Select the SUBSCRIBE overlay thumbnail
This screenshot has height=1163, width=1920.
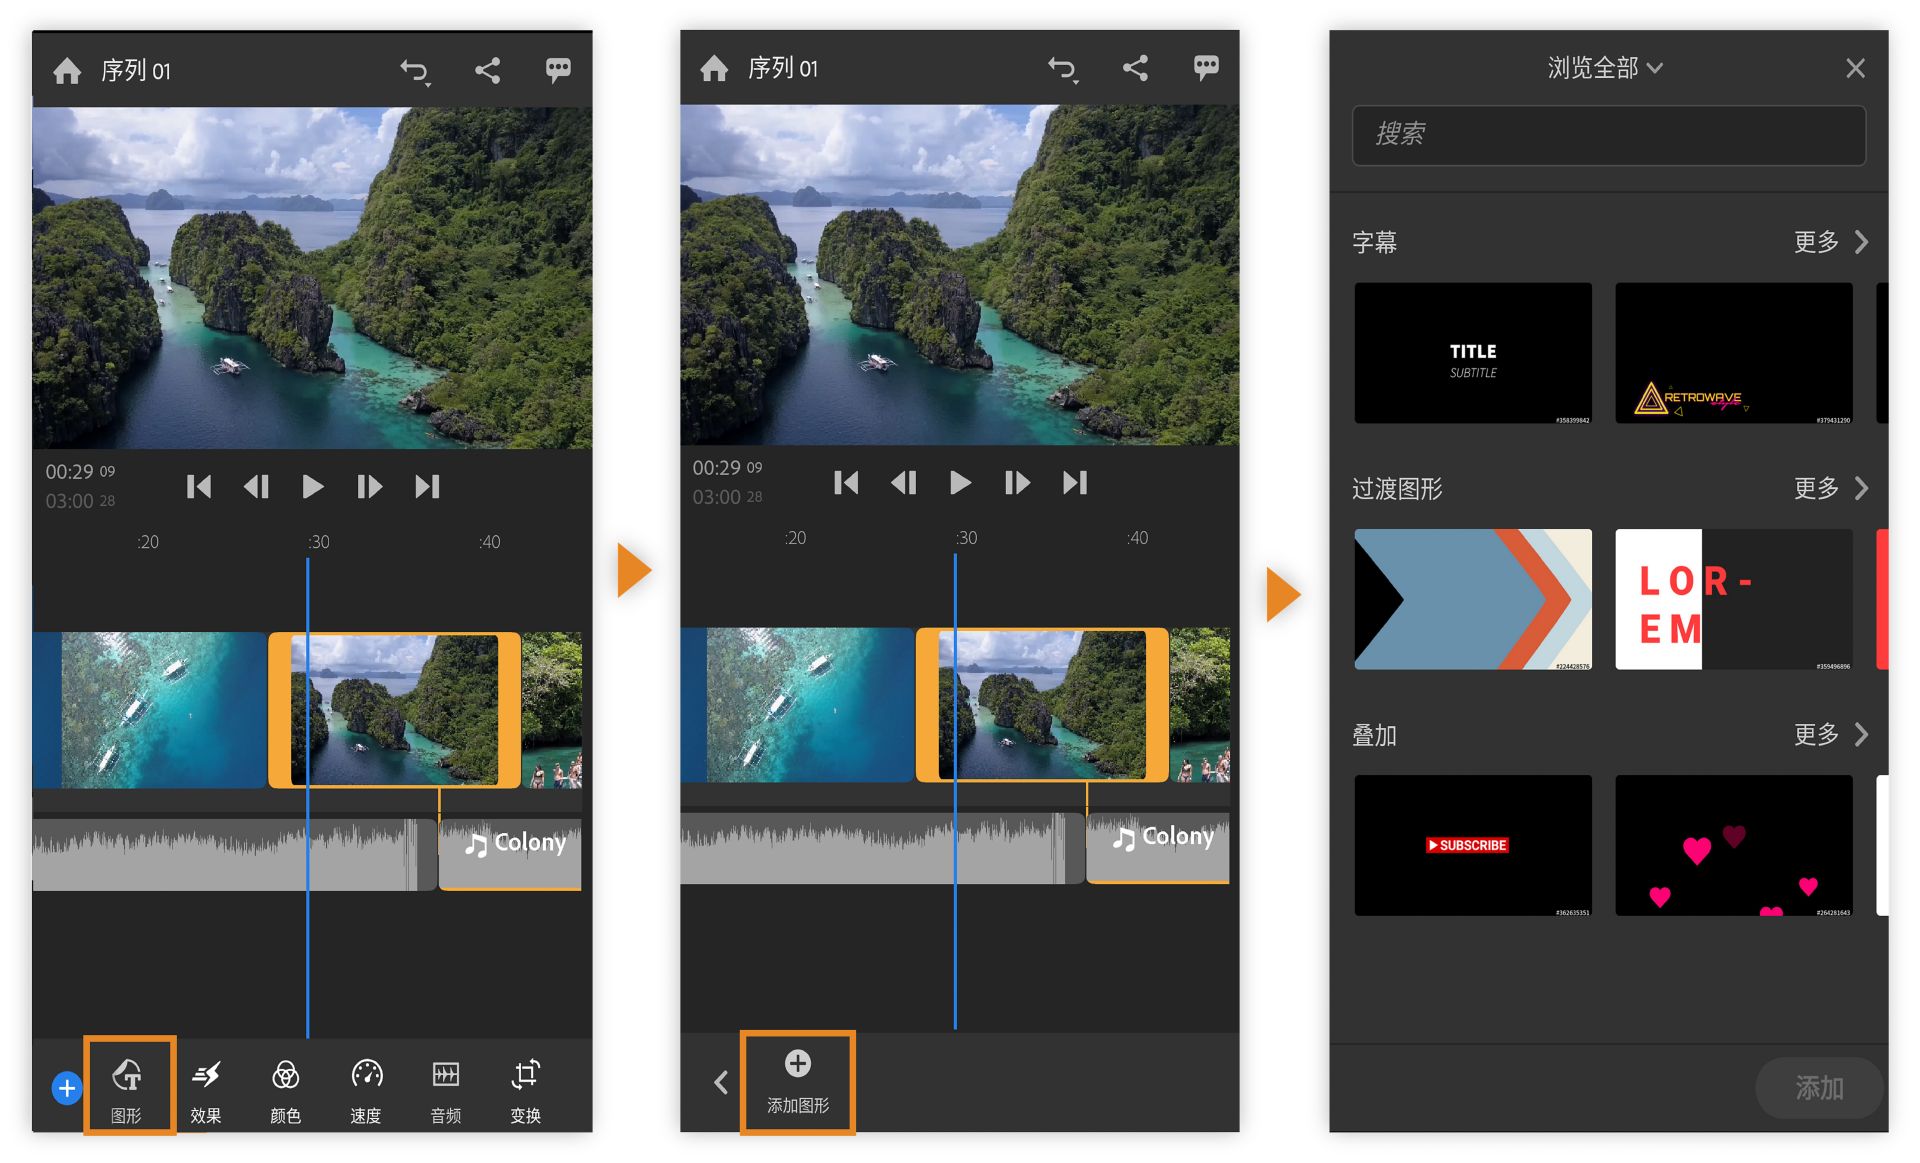point(1472,845)
